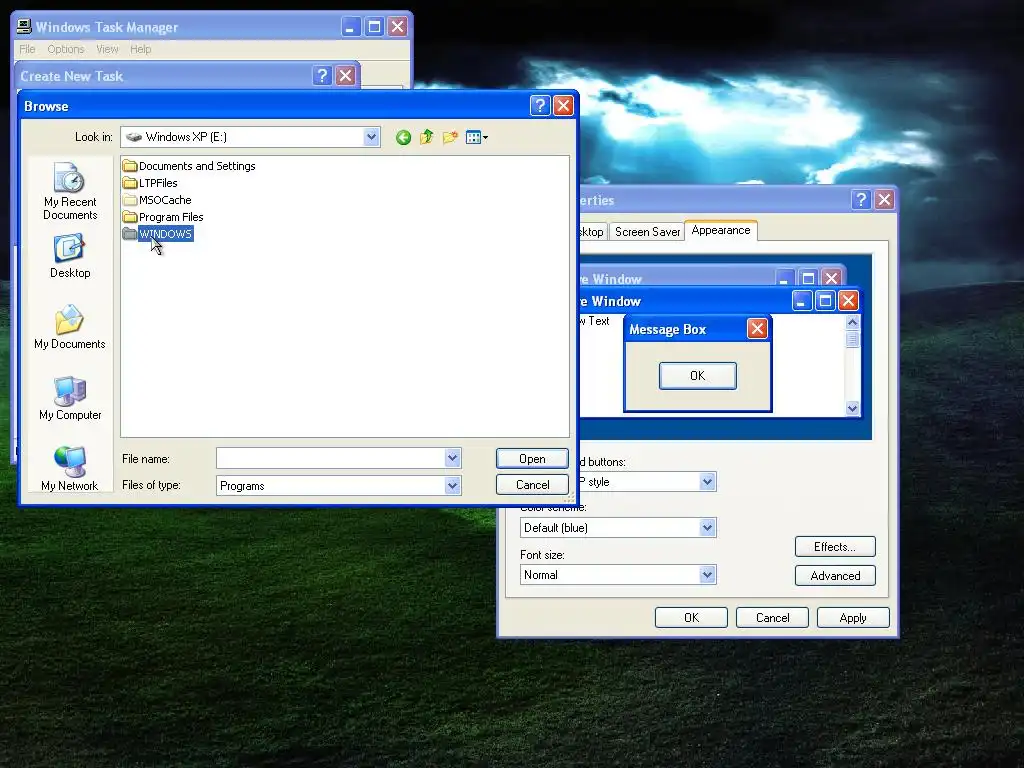Close the Browse dialog
This screenshot has height=768, width=1024.
pyautogui.click(x=563, y=106)
